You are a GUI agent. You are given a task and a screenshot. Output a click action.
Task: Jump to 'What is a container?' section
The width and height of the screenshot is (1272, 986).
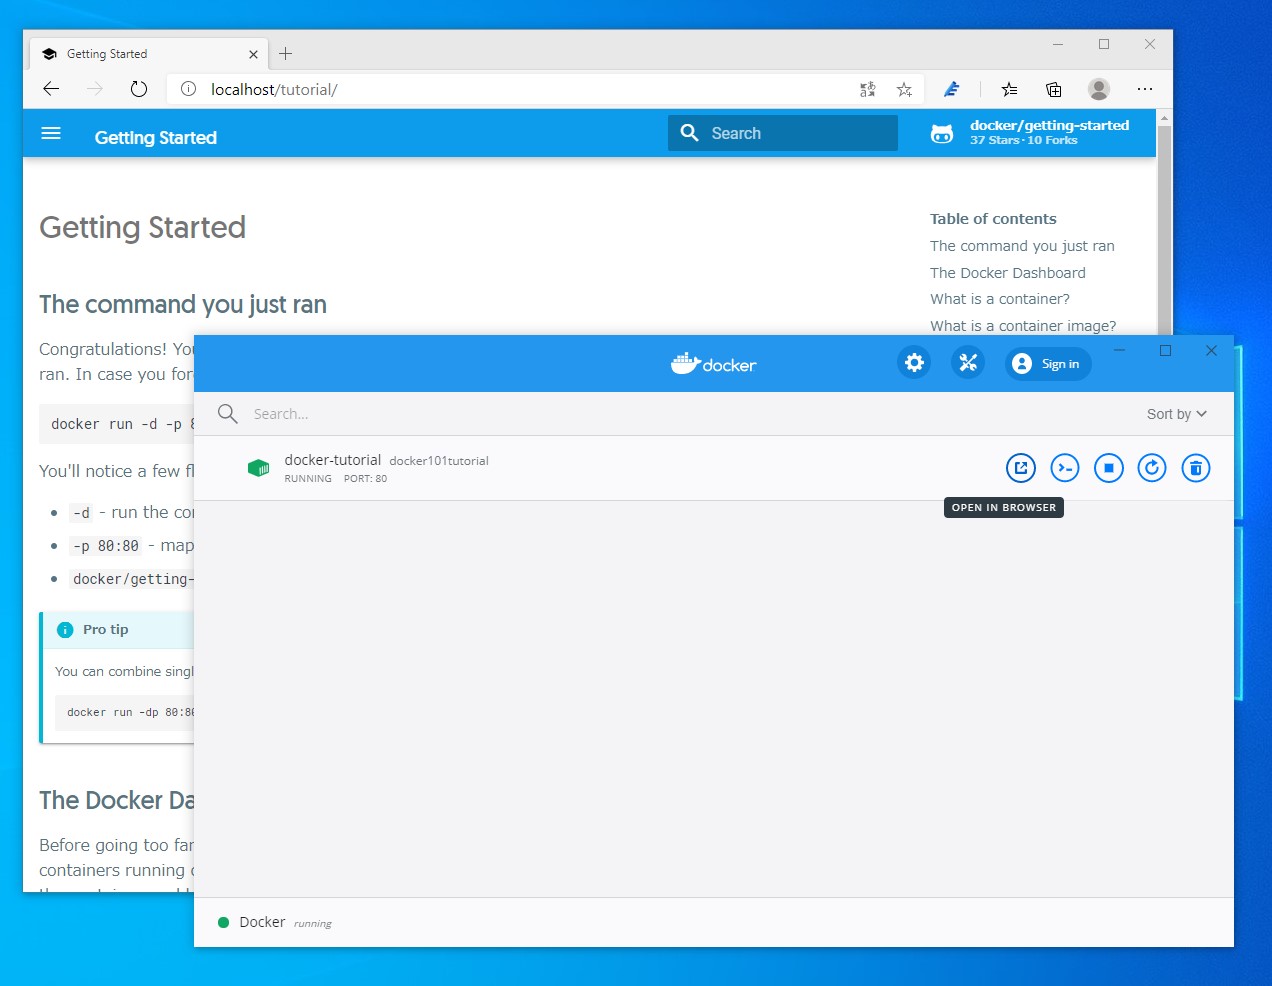click(1000, 299)
